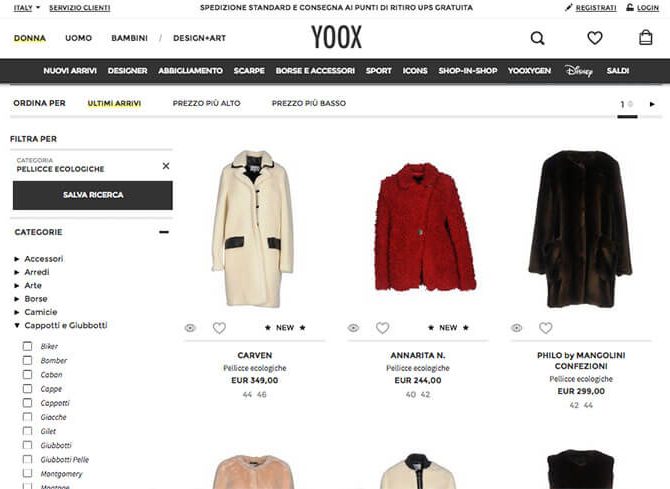This screenshot has height=489, width=670.
Task: Tick the Gilet checkbox
Action: 27,431
